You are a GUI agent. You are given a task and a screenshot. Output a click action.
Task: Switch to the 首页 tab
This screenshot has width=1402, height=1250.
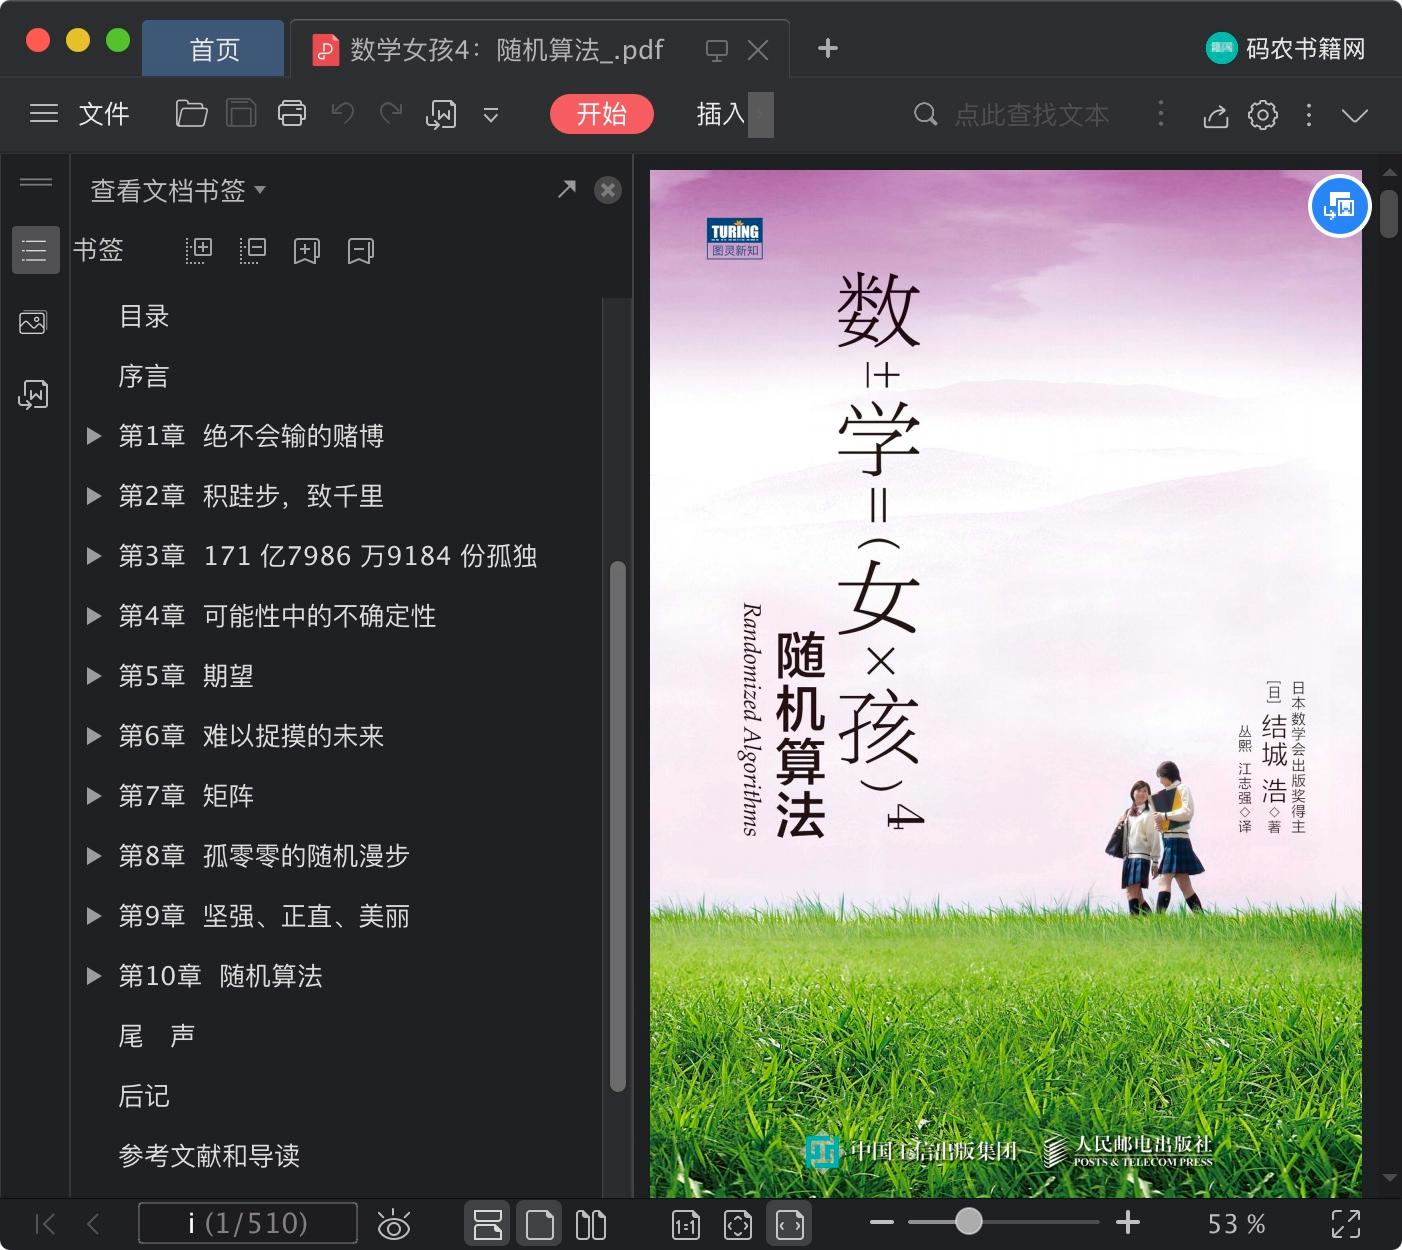tap(214, 49)
